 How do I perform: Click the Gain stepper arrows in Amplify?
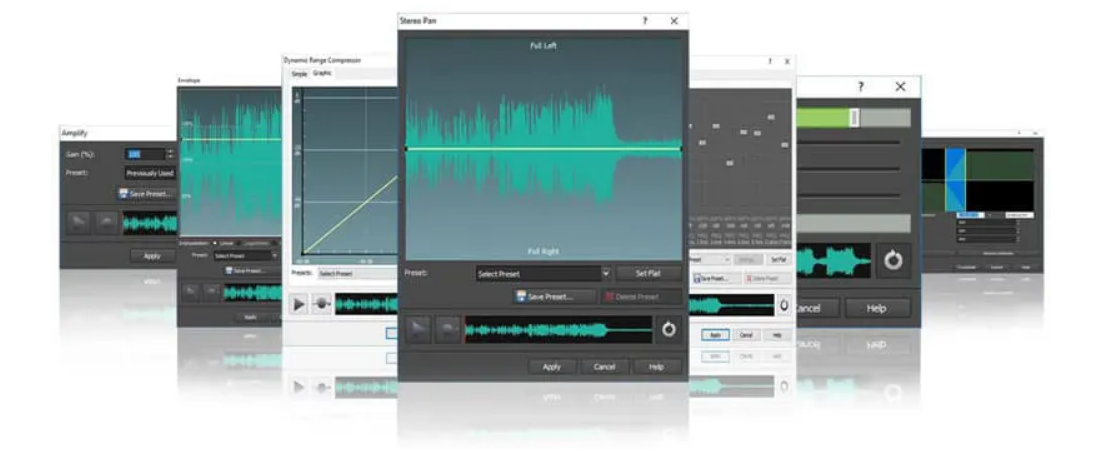[x=169, y=154]
